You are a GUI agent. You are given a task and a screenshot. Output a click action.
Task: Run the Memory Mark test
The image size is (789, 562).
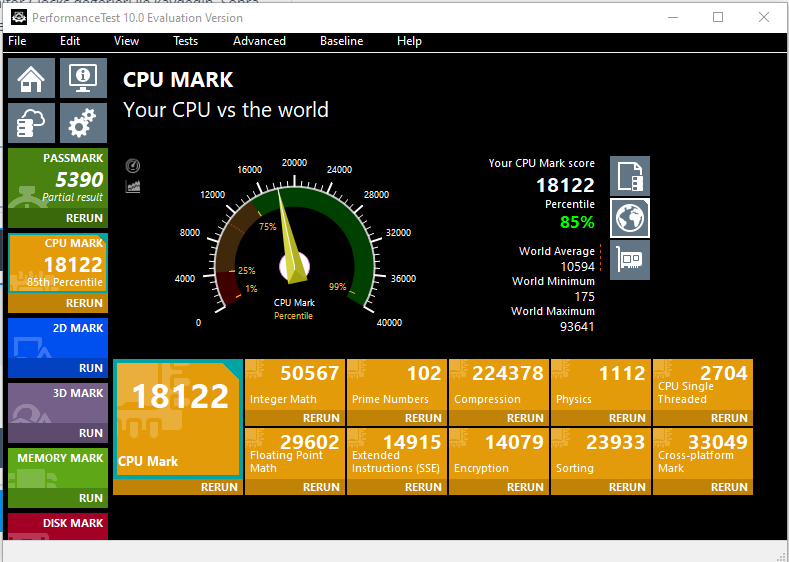pyautogui.click(x=91, y=498)
